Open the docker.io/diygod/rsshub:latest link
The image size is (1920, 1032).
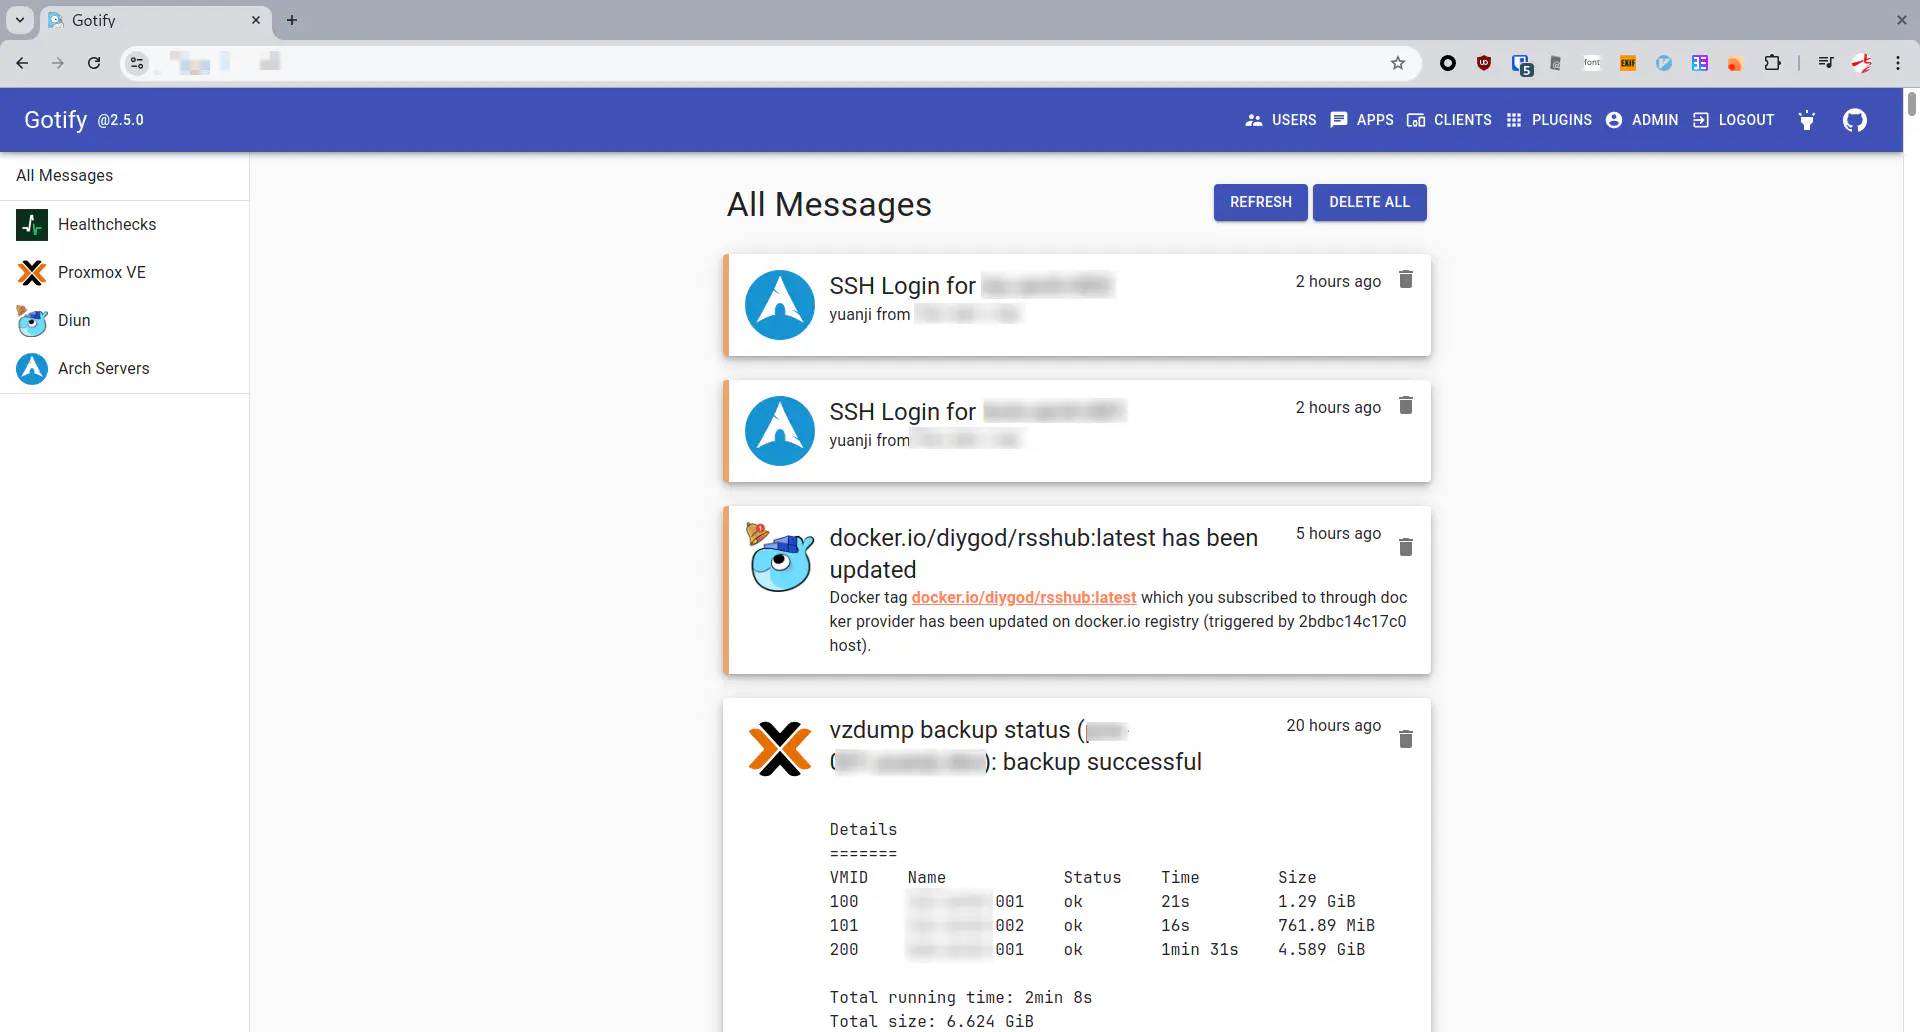point(1024,597)
